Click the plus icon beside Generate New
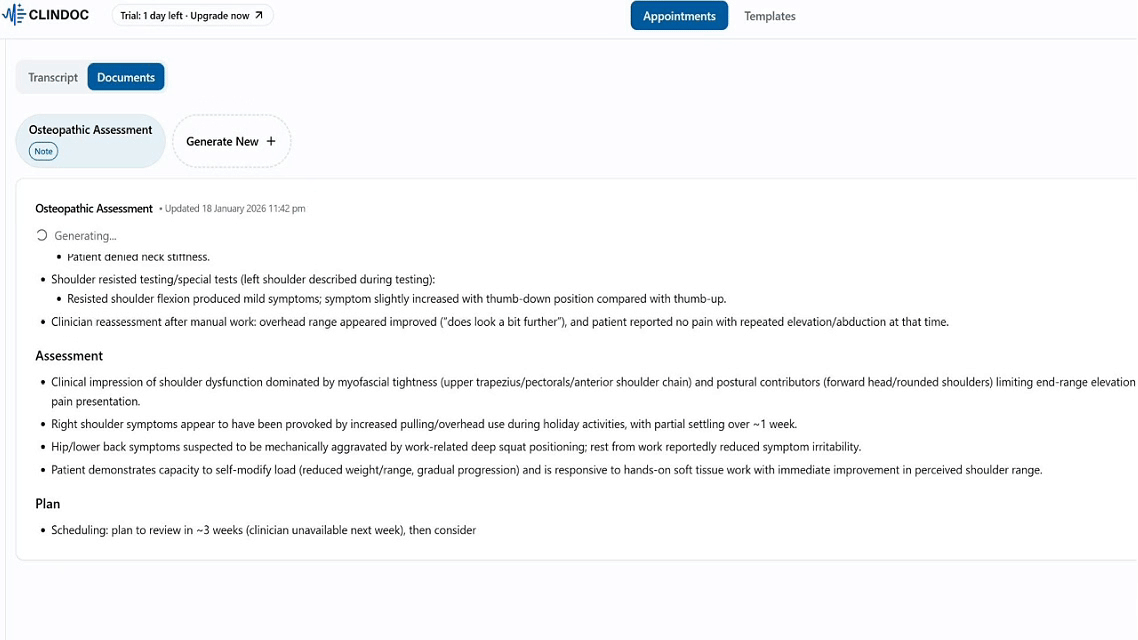This screenshot has width=1138, height=640. pos(271,142)
